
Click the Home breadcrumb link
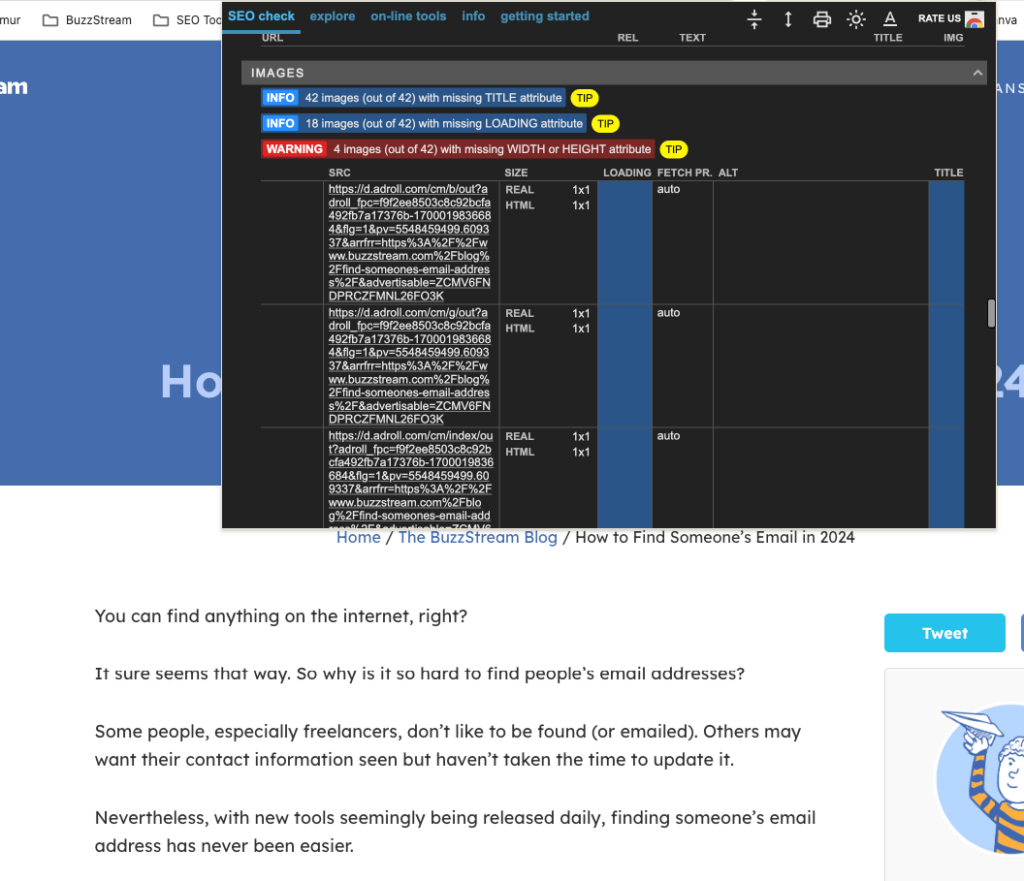pyautogui.click(x=358, y=537)
